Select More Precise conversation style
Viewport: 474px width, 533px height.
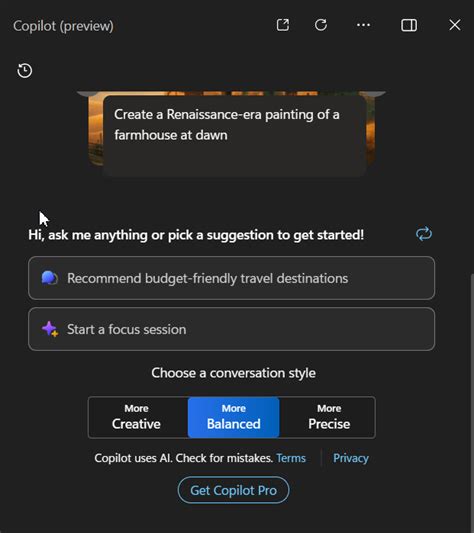tap(328, 417)
